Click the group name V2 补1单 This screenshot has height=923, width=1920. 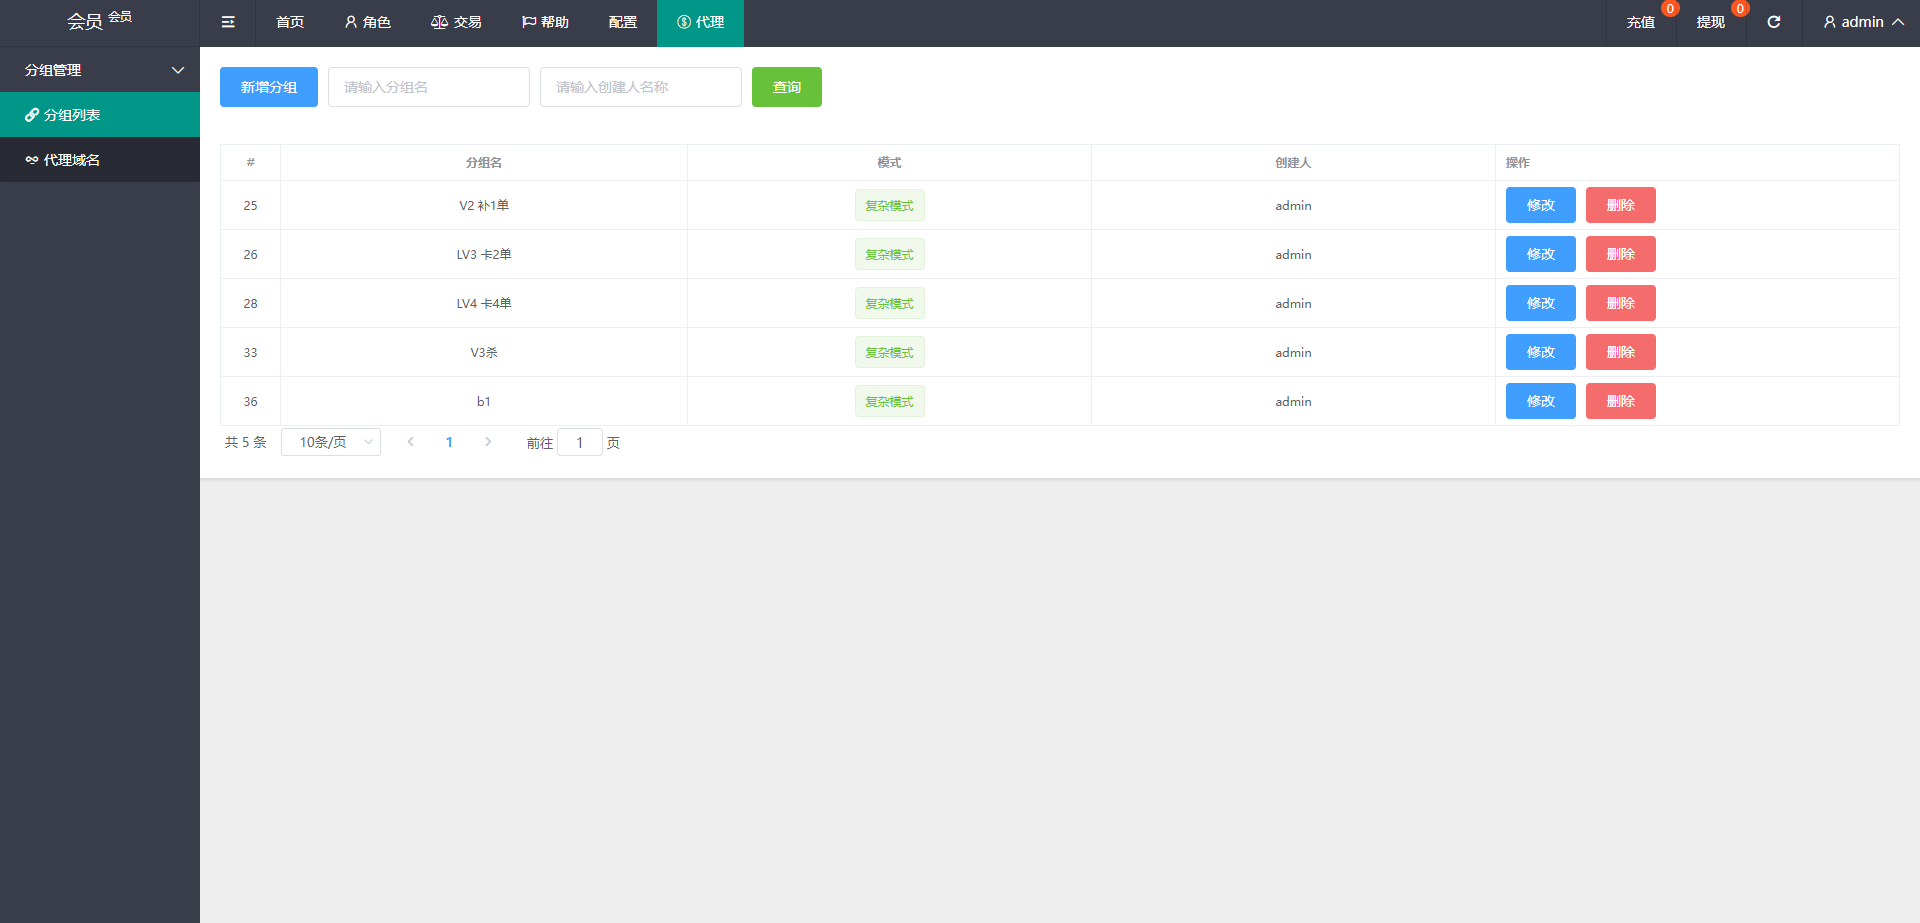pyautogui.click(x=484, y=205)
